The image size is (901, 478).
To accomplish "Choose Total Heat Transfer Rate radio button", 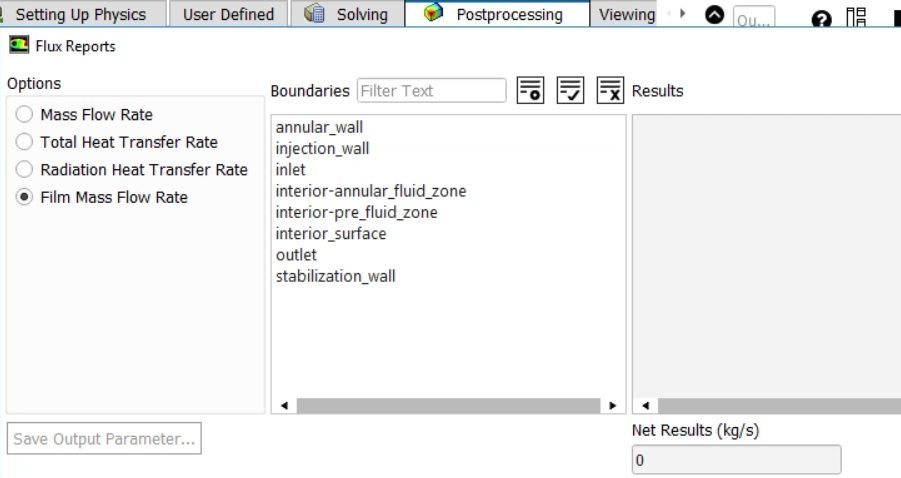I will pos(24,142).
